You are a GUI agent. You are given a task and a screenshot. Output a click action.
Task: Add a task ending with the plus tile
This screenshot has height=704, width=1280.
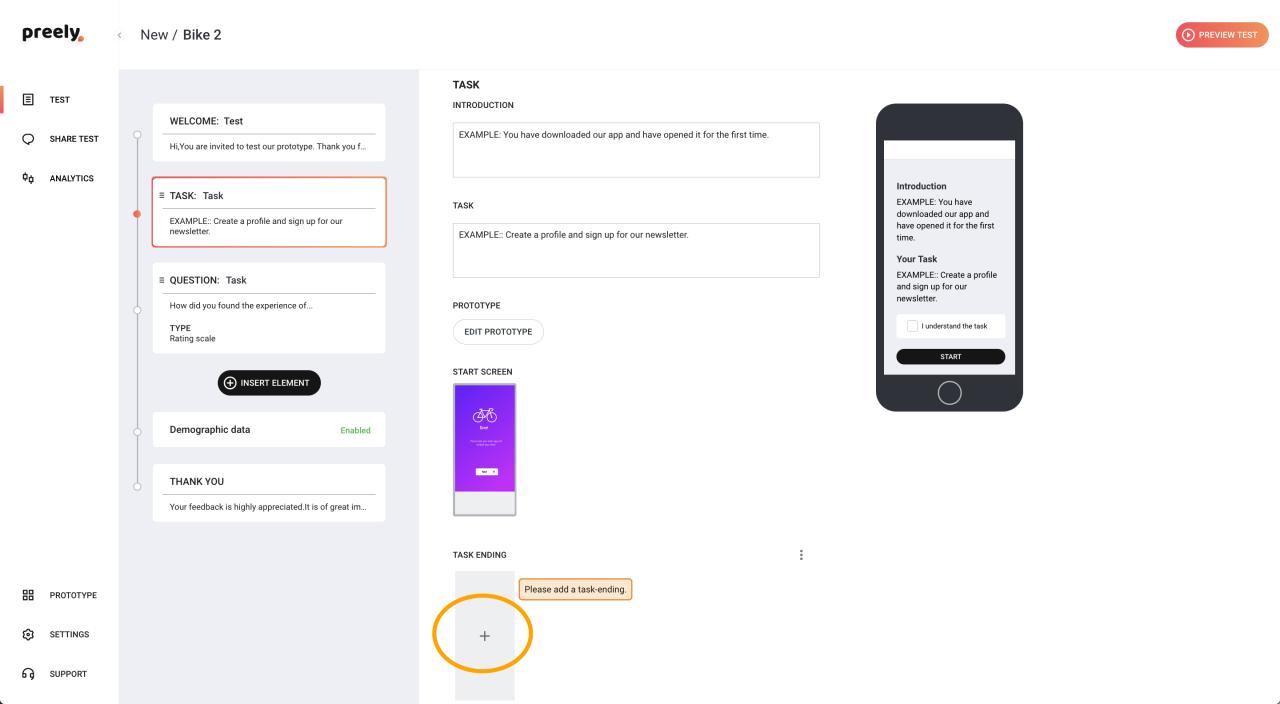point(485,636)
